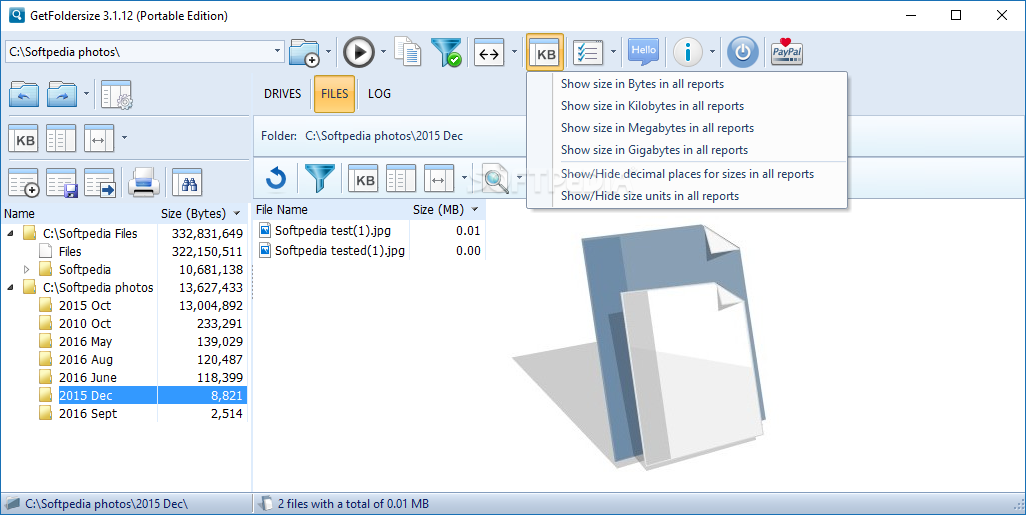The height and width of the screenshot is (515, 1026).
Task: Save report using the floppy disk icon
Action: [x=62, y=183]
